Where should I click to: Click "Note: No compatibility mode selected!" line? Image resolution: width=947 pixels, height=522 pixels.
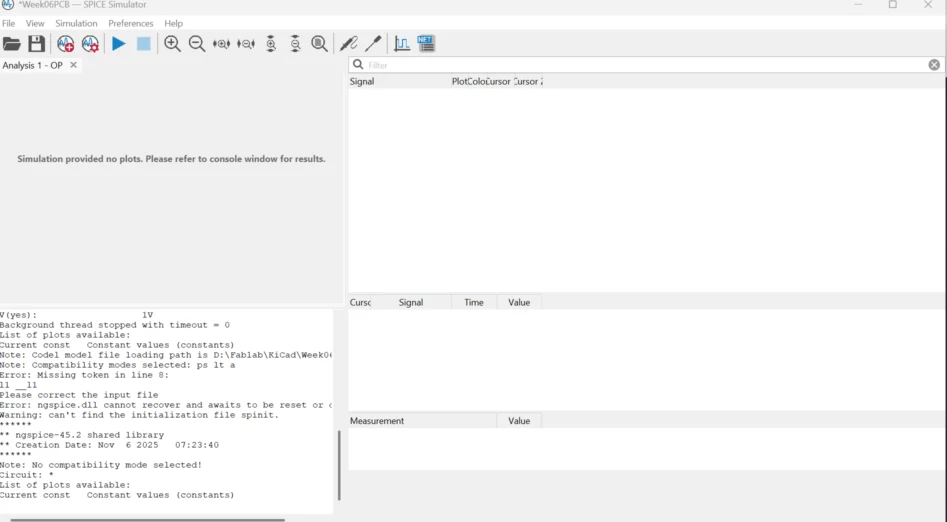[101, 465]
